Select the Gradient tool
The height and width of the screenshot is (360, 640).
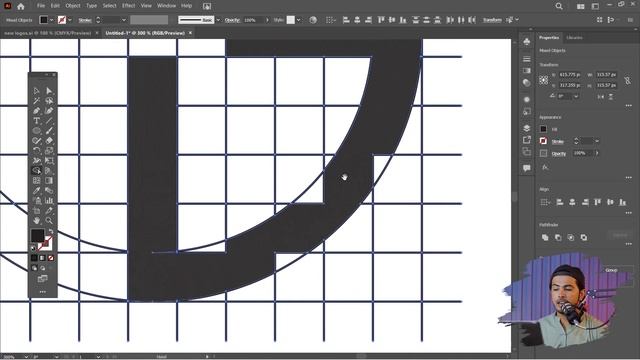(49, 180)
